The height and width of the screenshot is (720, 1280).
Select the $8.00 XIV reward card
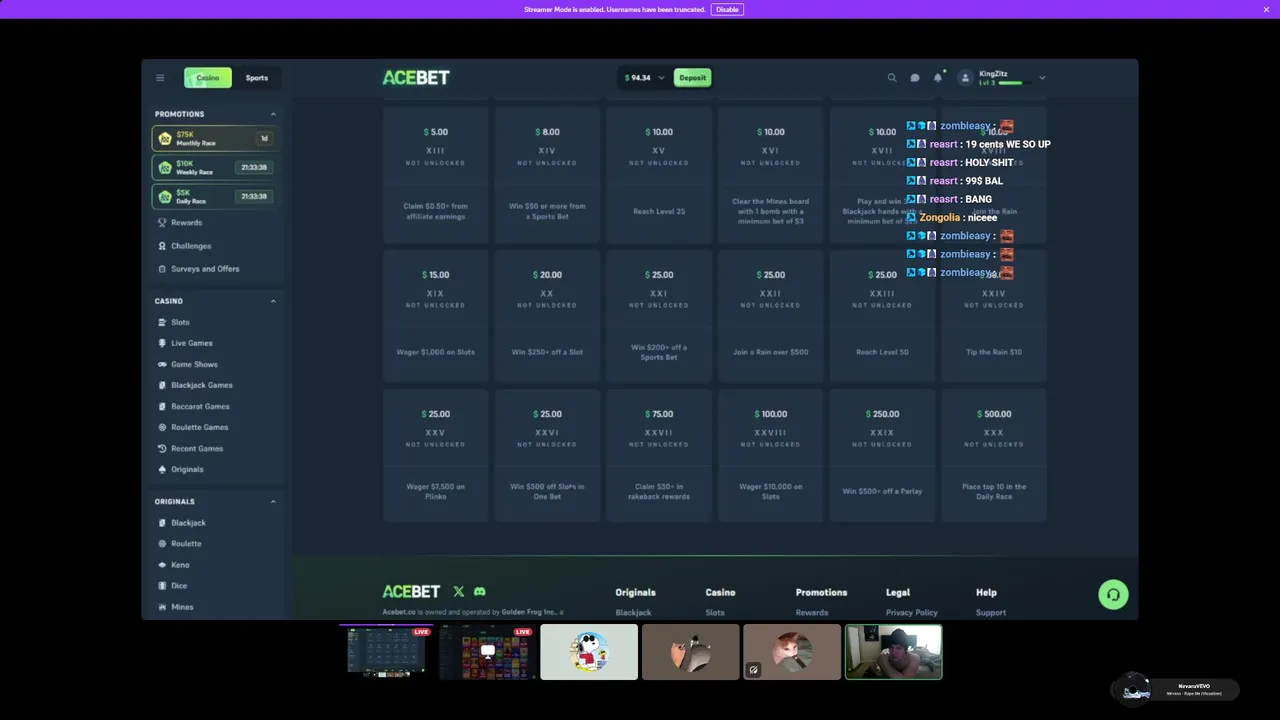pos(547,175)
